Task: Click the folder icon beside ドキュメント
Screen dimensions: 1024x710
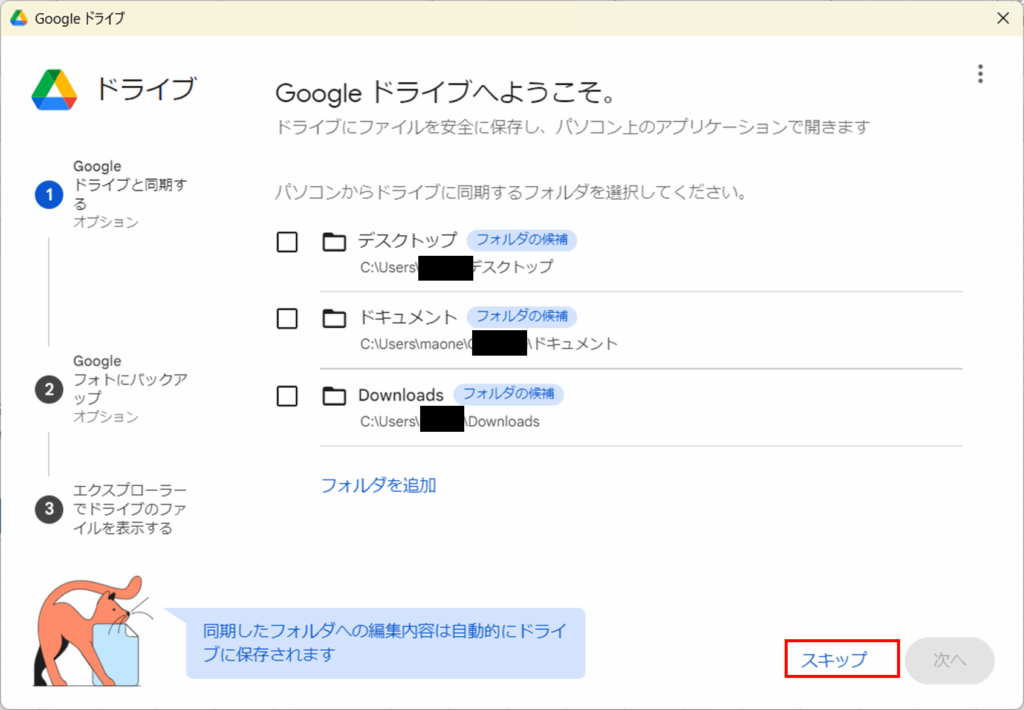Action: coord(334,319)
